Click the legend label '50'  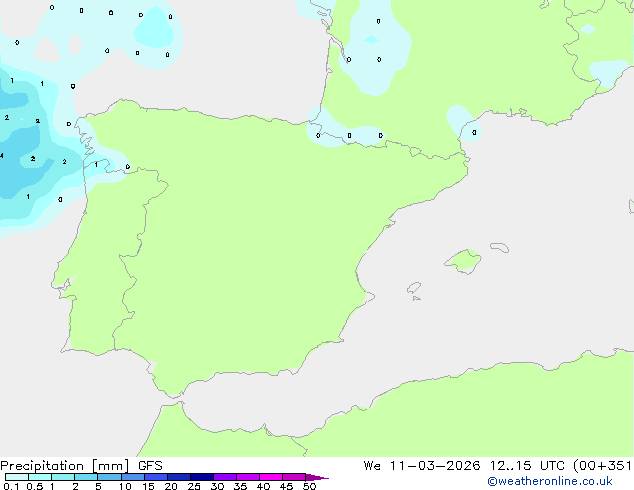(x=309, y=486)
